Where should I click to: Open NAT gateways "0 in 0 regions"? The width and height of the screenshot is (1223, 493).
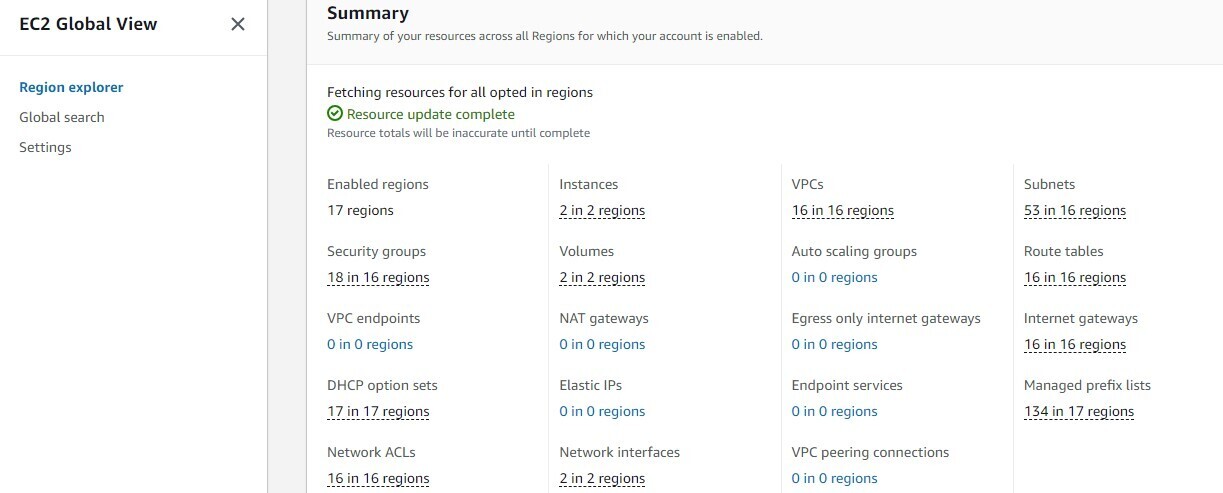pyautogui.click(x=602, y=345)
